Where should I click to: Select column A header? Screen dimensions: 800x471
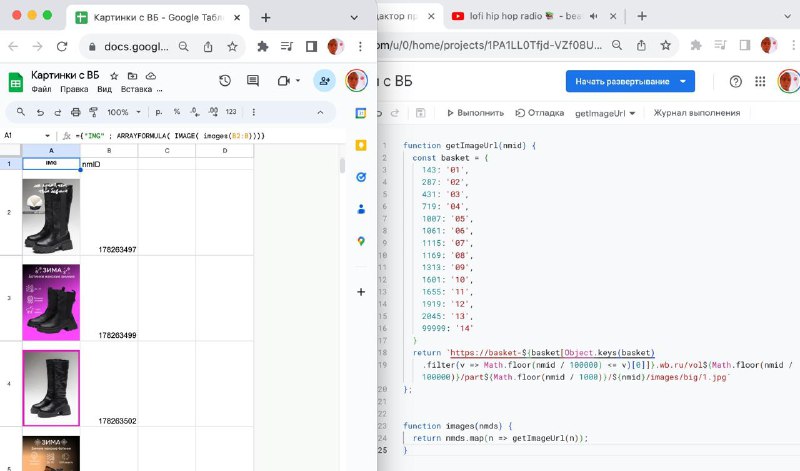click(51, 151)
